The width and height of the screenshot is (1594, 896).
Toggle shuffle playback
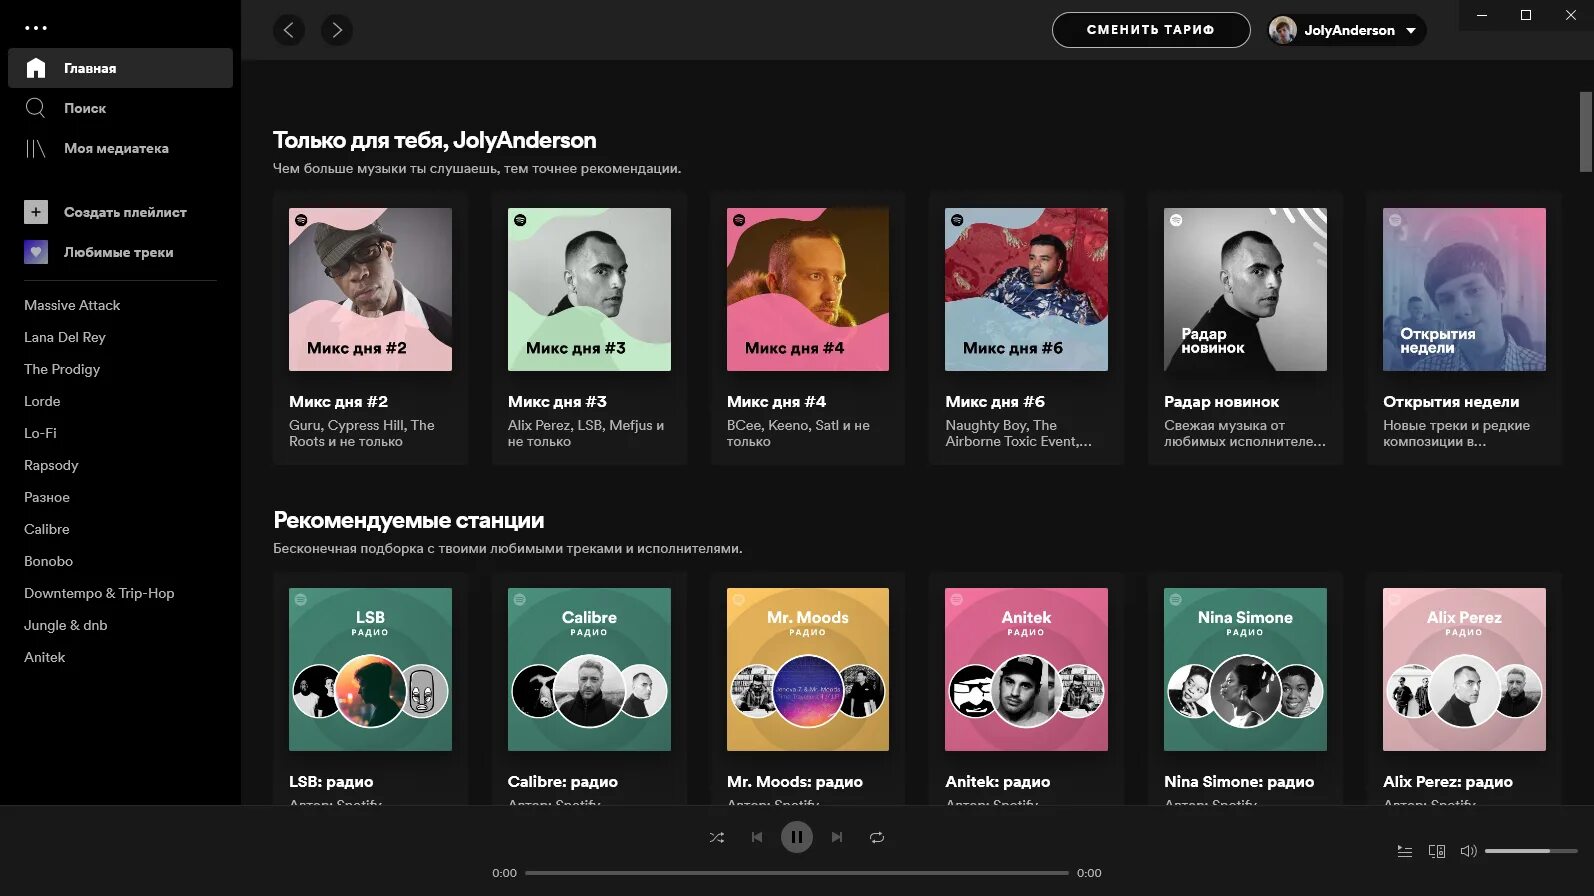[x=717, y=838]
